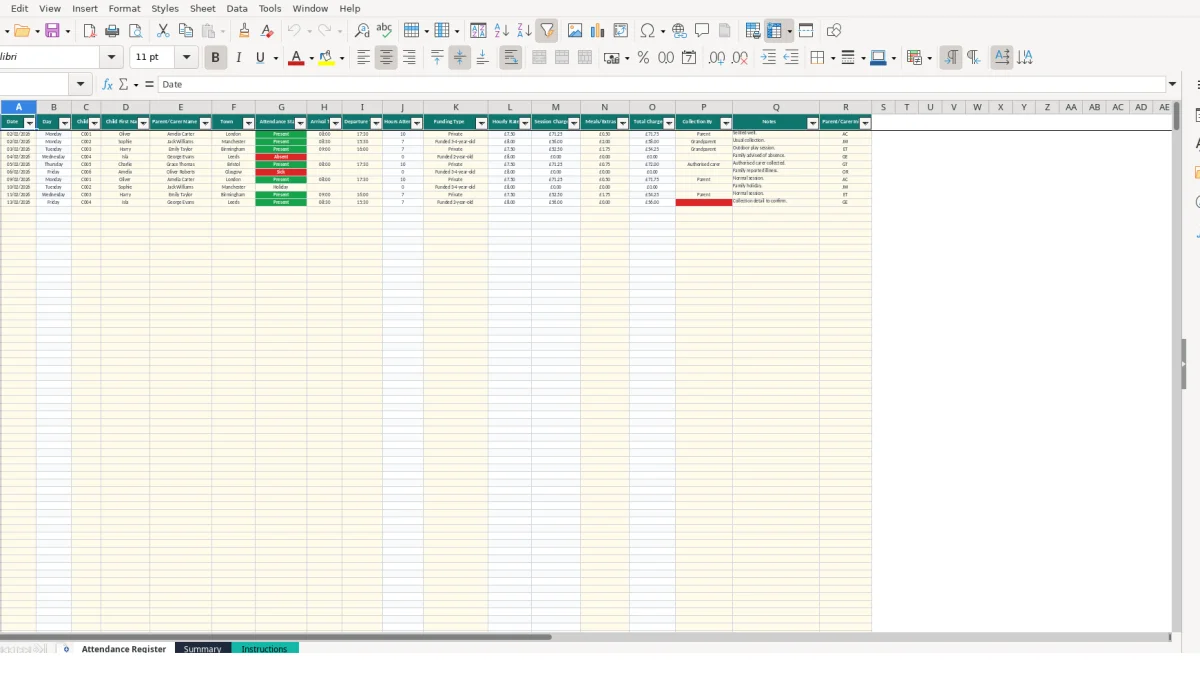
Task: Open Date column filter dropdown
Action: point(30,123)
